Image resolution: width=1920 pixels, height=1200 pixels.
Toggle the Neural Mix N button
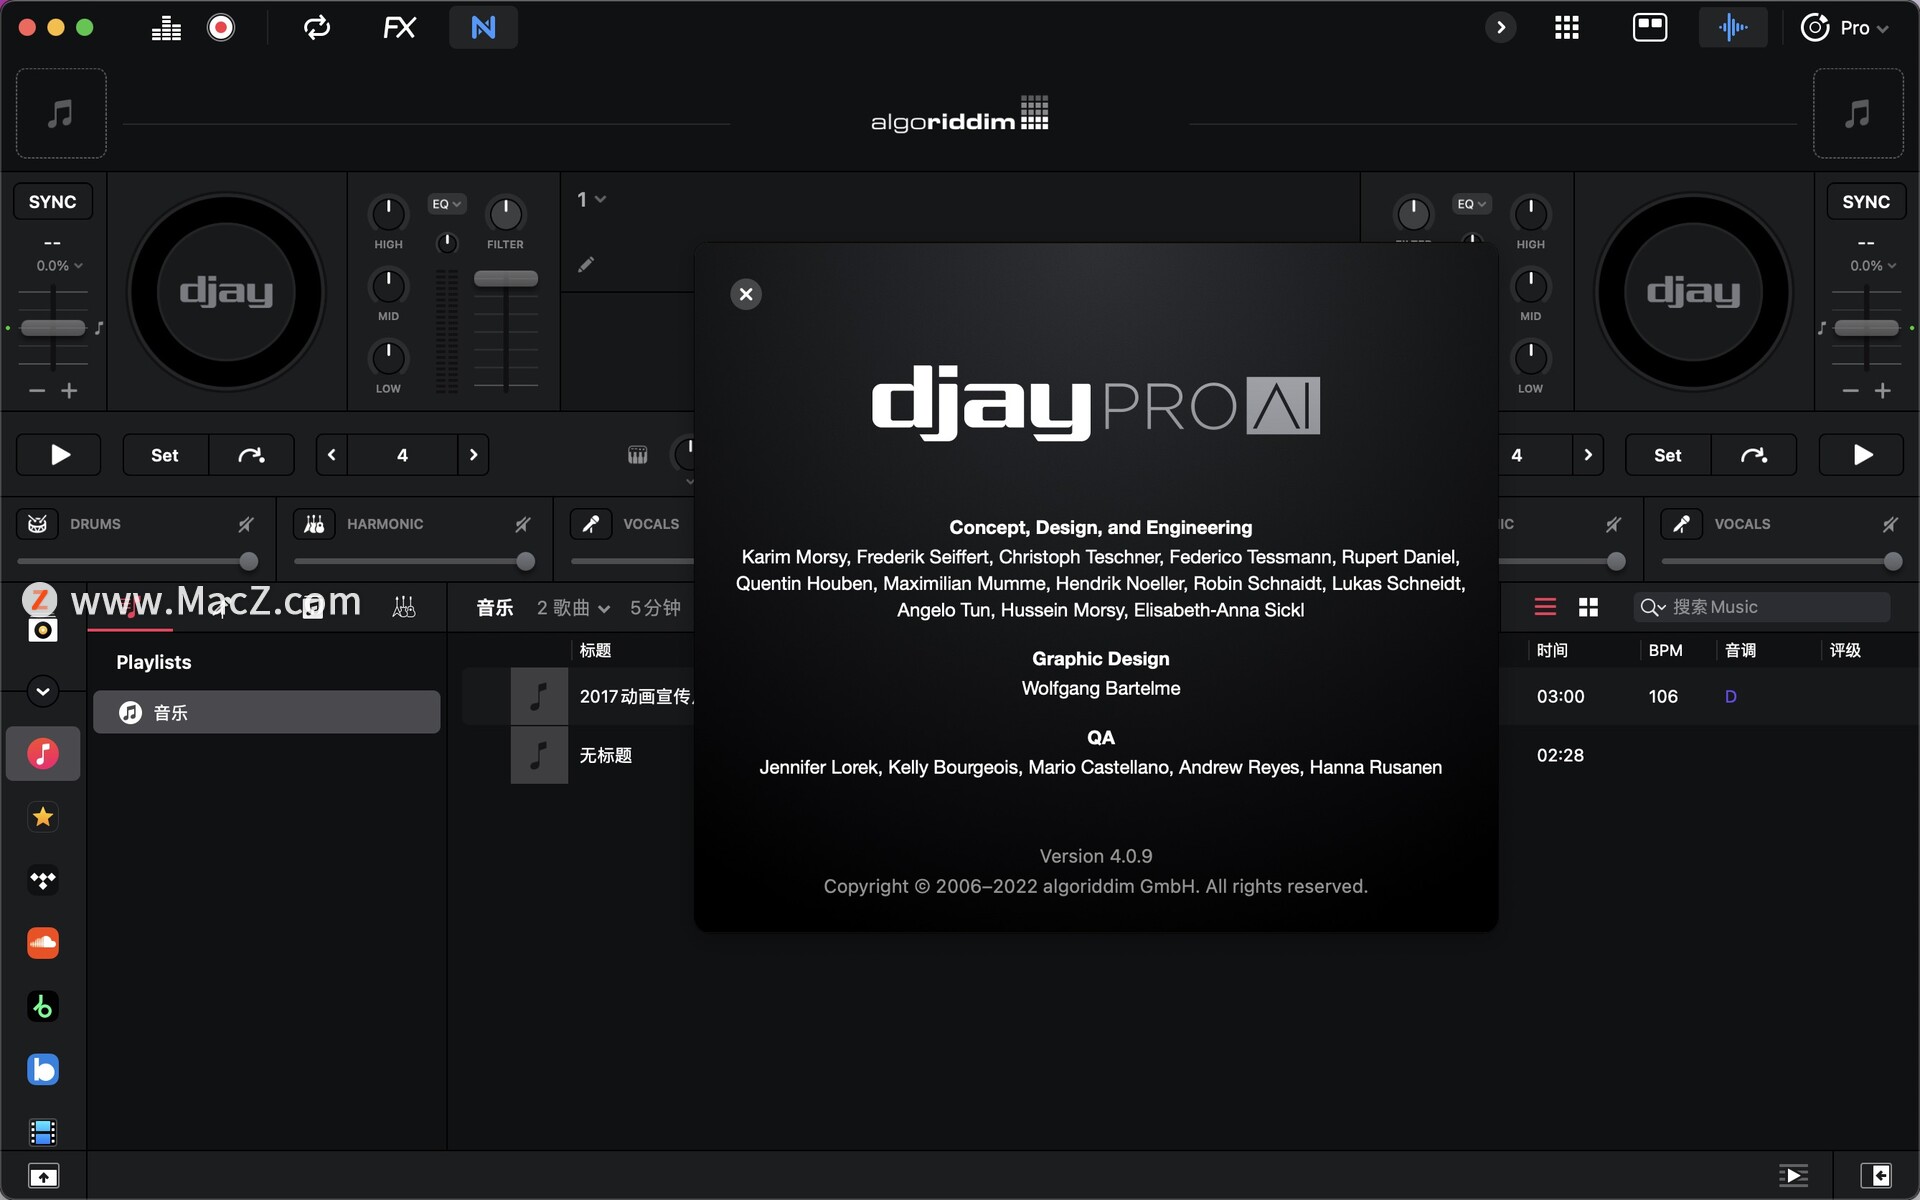click(483, 28)
